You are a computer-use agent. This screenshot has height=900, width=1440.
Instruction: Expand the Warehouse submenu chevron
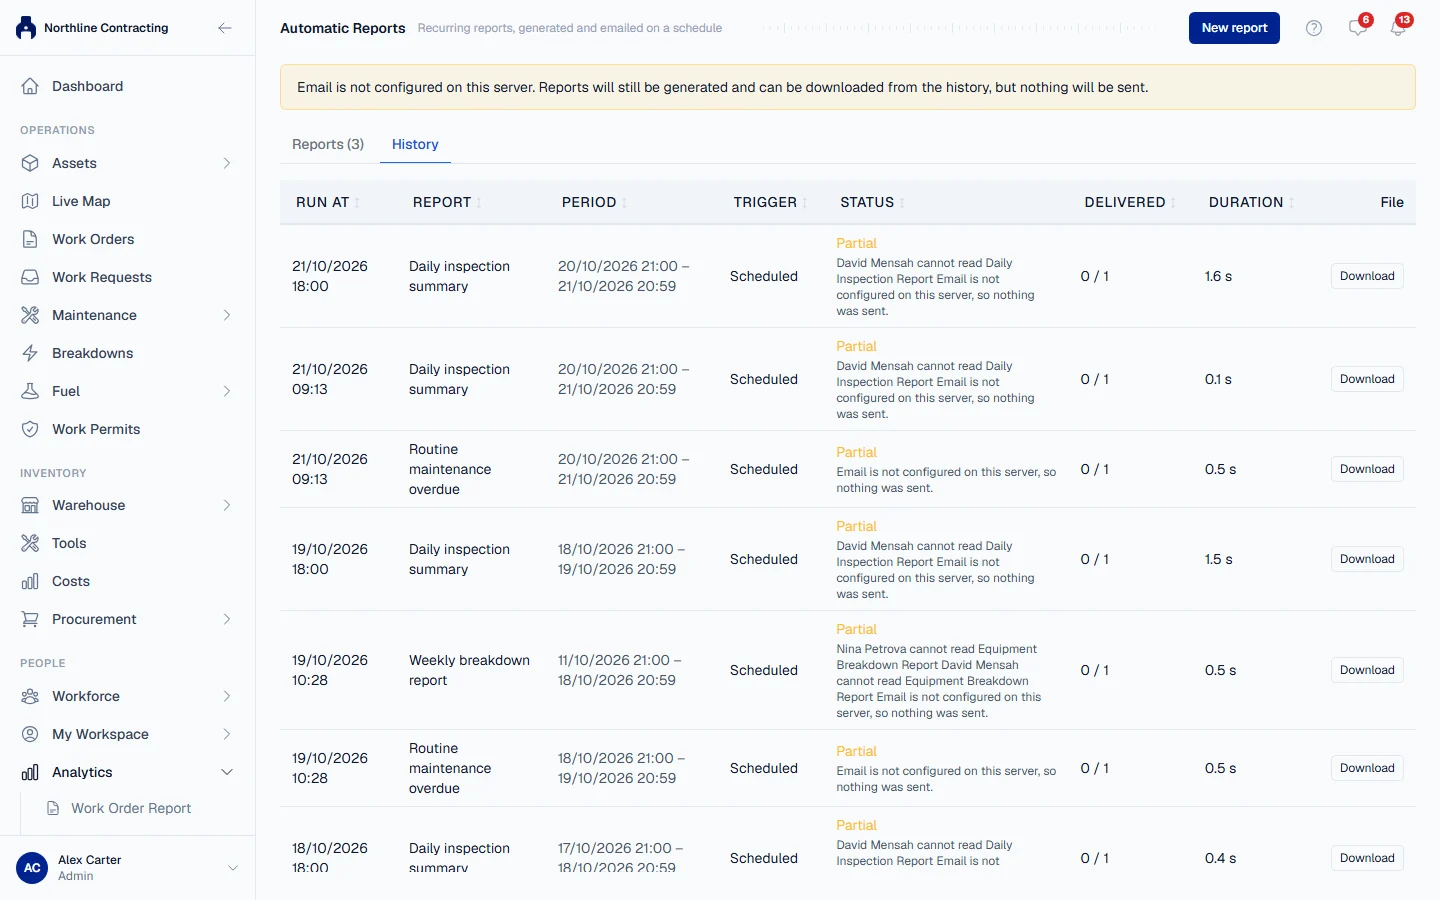pyautogui.click(x=227, y=505)
